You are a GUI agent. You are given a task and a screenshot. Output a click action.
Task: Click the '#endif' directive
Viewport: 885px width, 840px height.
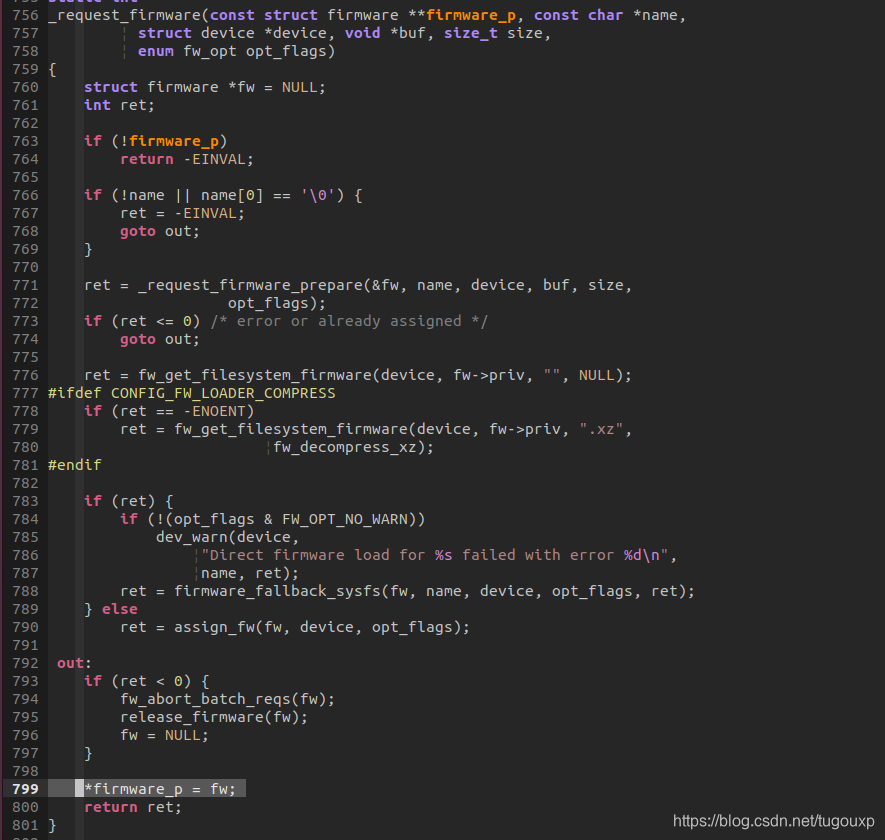[75, 465]
